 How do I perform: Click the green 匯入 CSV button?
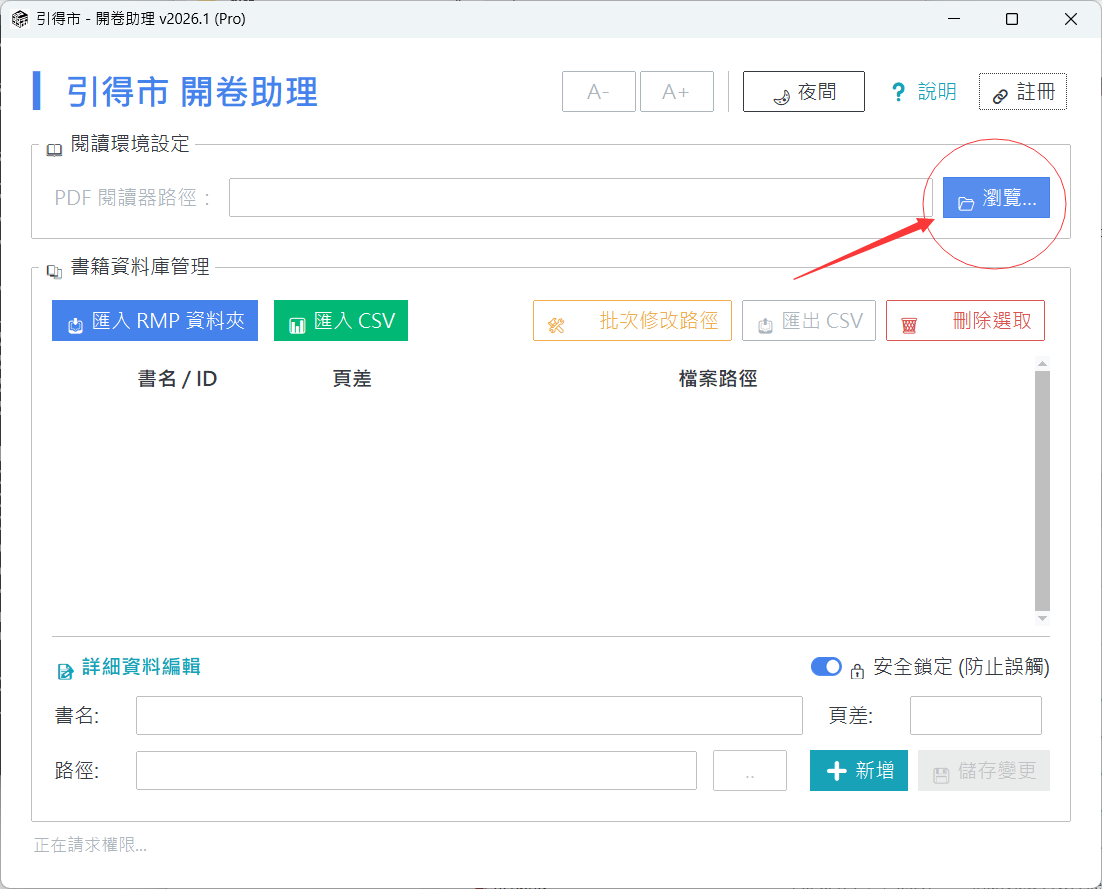pyautogui.click(x=341, y=321)
